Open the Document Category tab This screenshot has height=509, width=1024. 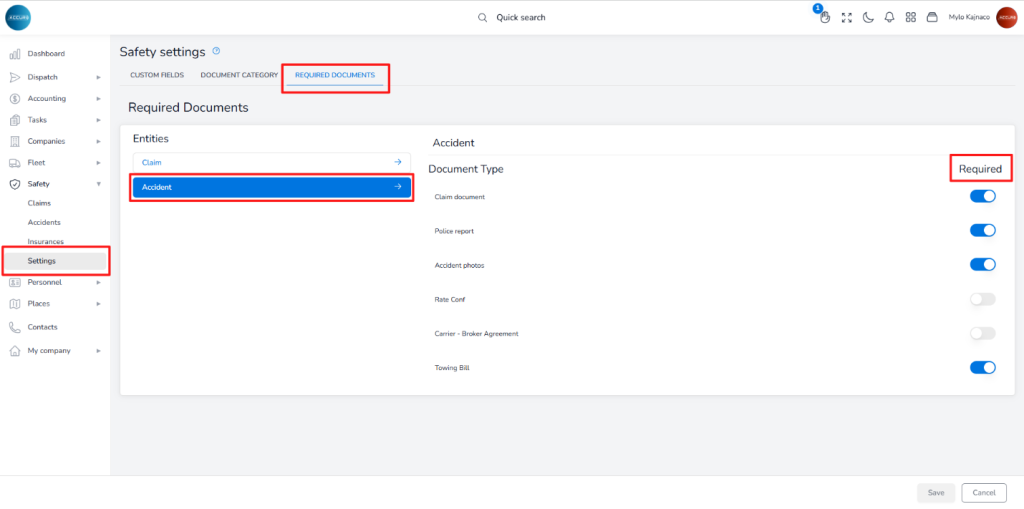point(239,75)
